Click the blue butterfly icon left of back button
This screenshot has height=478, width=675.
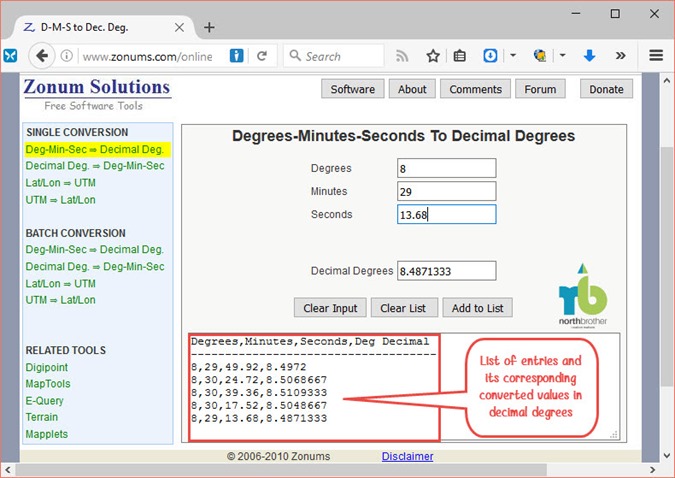10,56
